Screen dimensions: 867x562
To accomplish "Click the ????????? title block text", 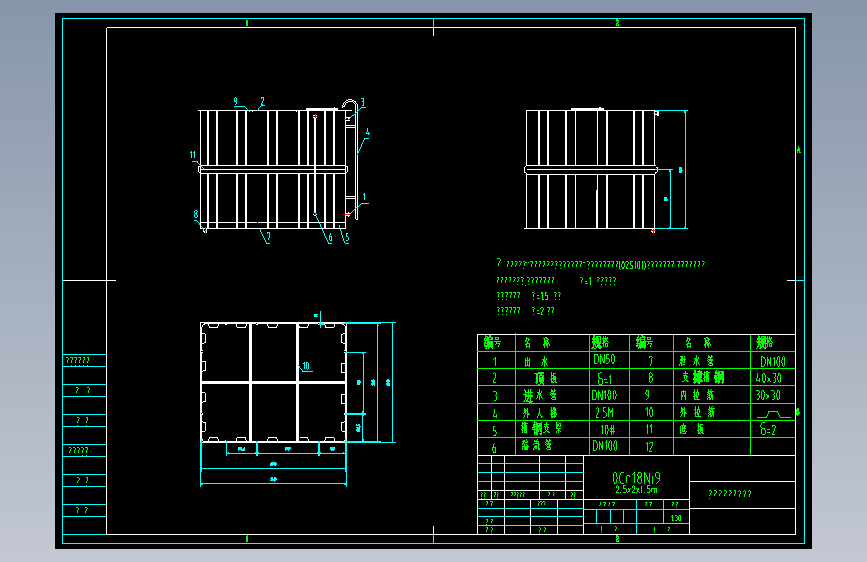I will (730, 494).
